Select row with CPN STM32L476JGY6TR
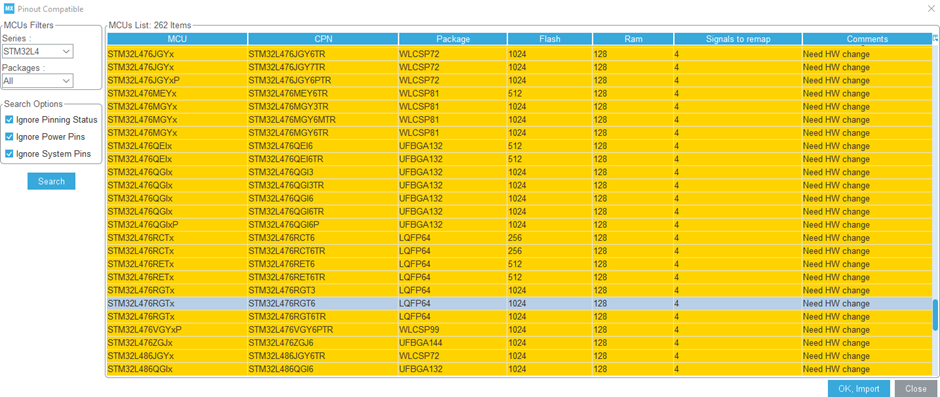940x397 pixels. tap(520, 54)
